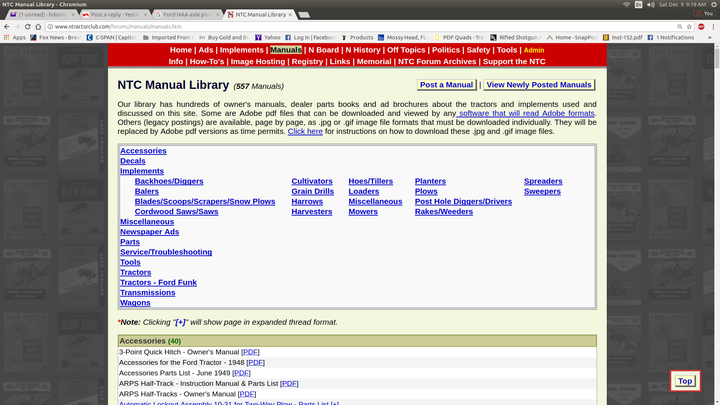Open the adblock extension icon
The image size is (720, 405).
[701, 27]
